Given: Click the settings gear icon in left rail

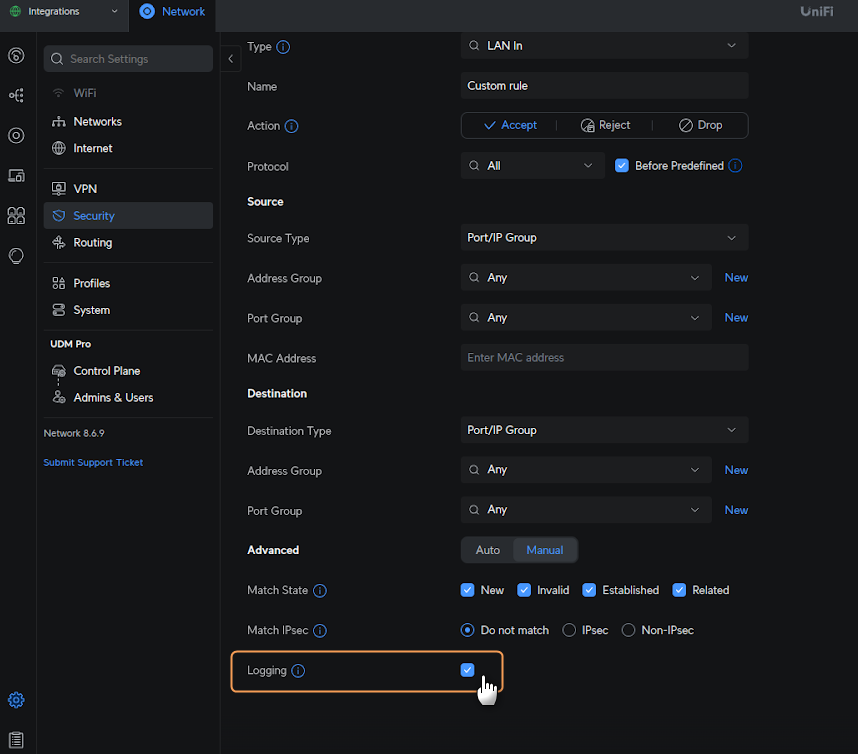Looking at the screenshot, I should point(16,700).
